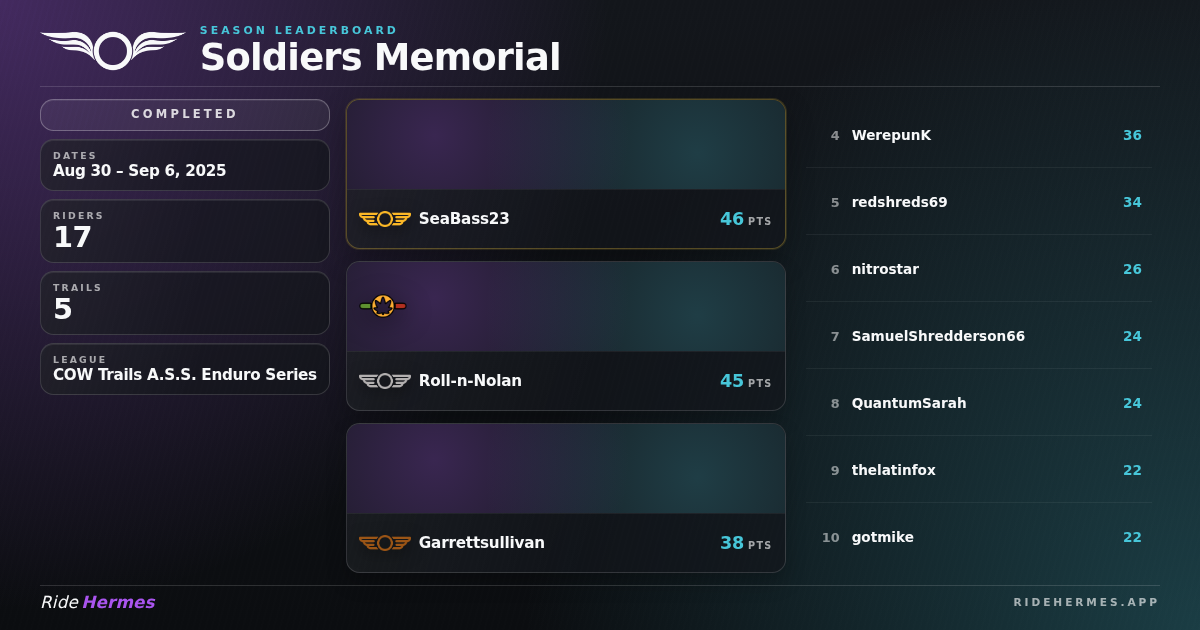The image size is (1200, 630).
Task: Open the Trails count card
Action: tap(185, 303)
